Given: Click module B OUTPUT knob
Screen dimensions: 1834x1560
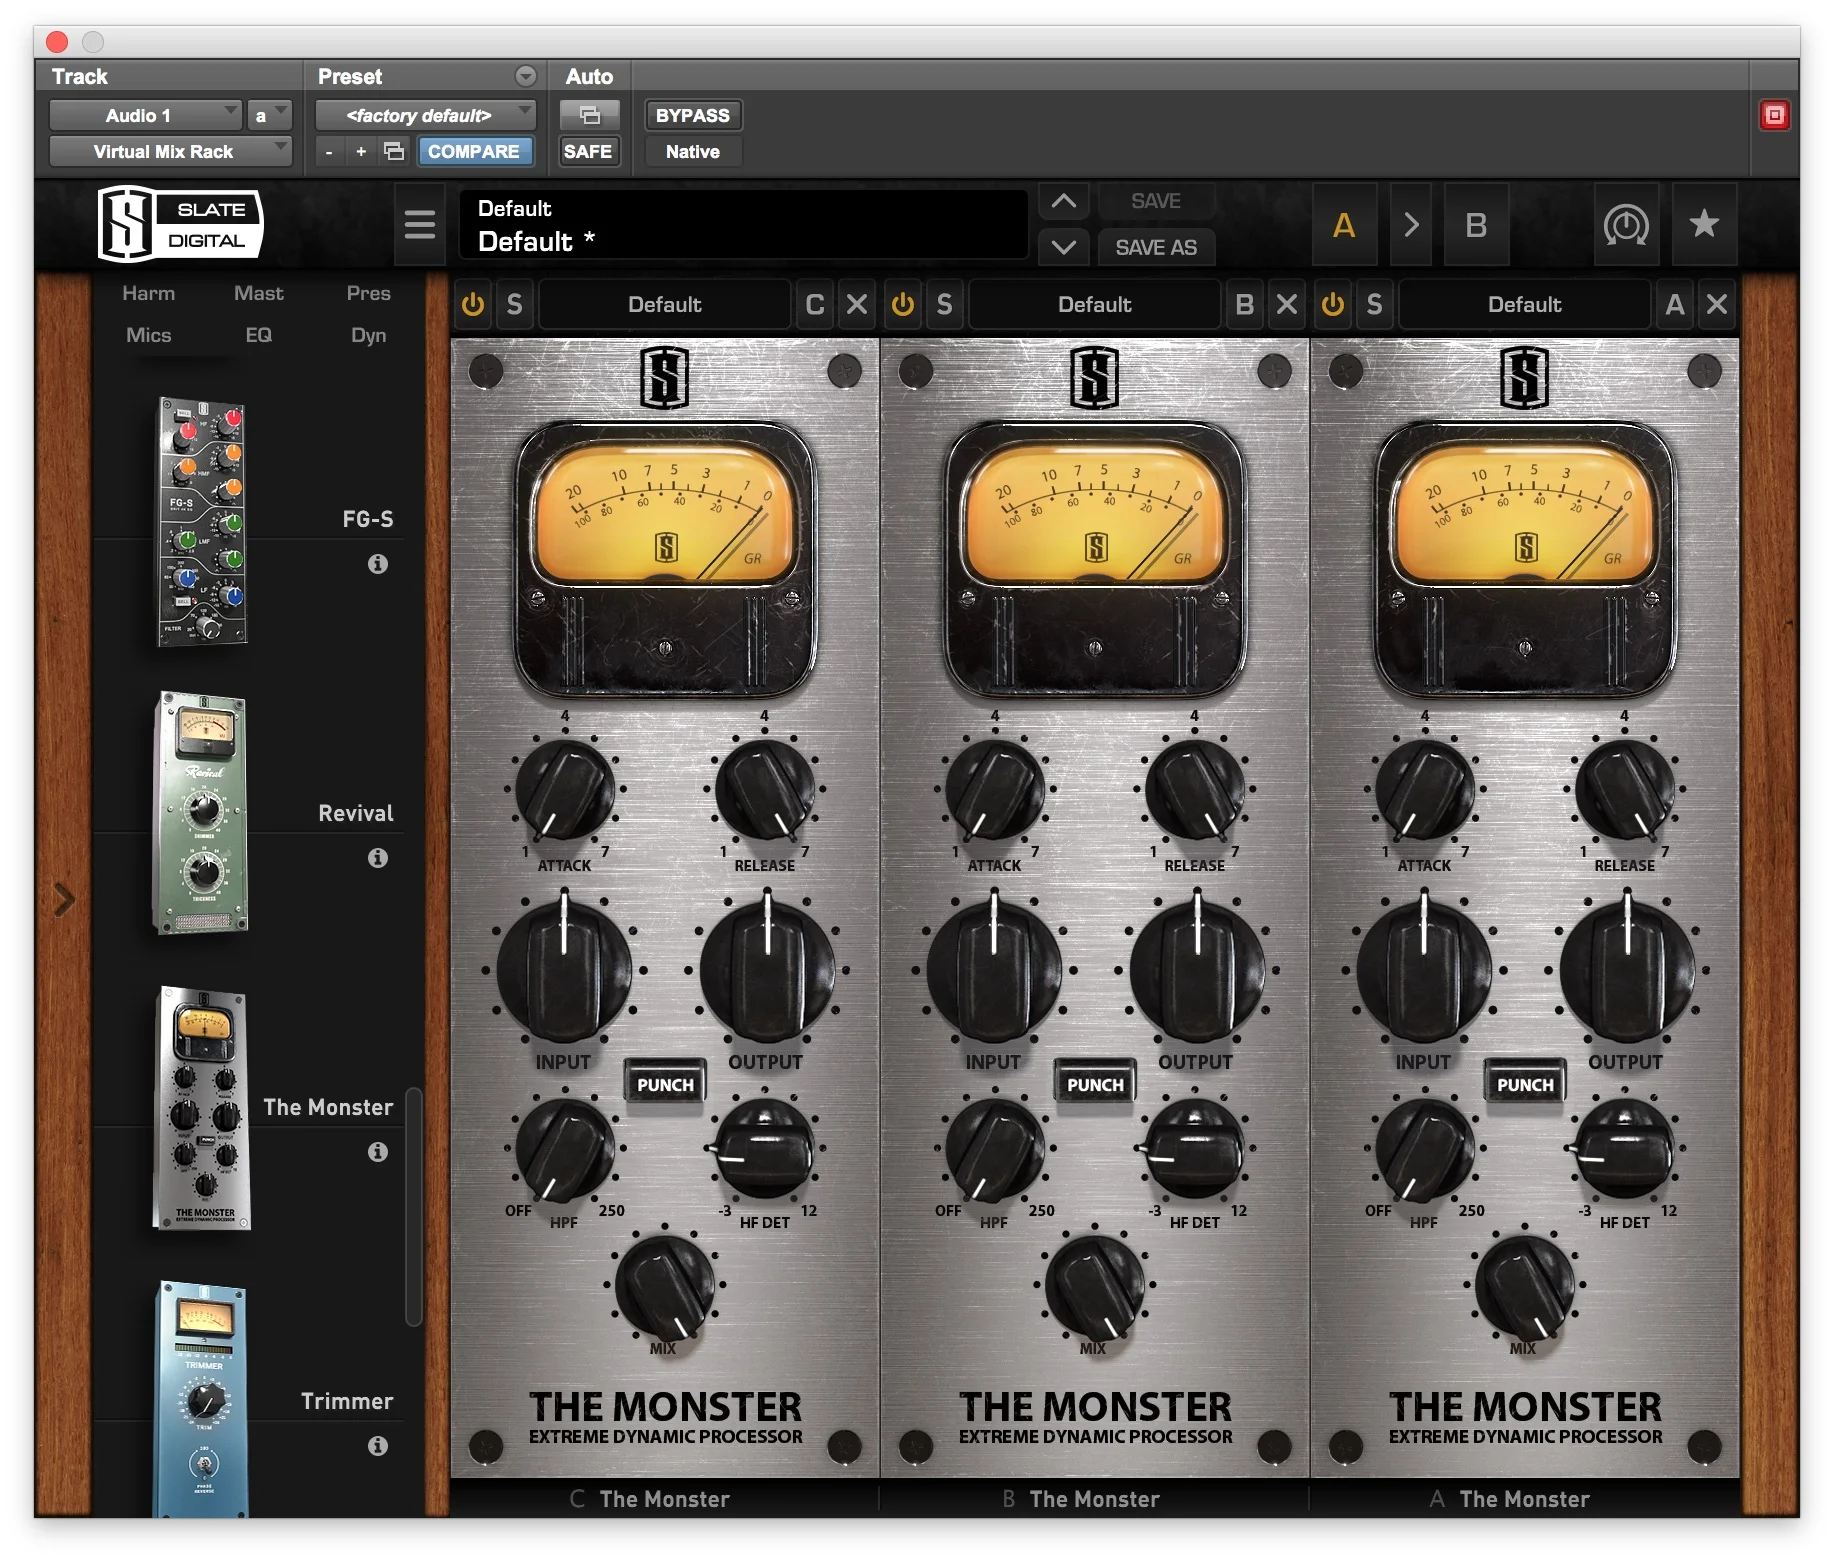Looking at the screenshot, I should [x=1197, y=968].
